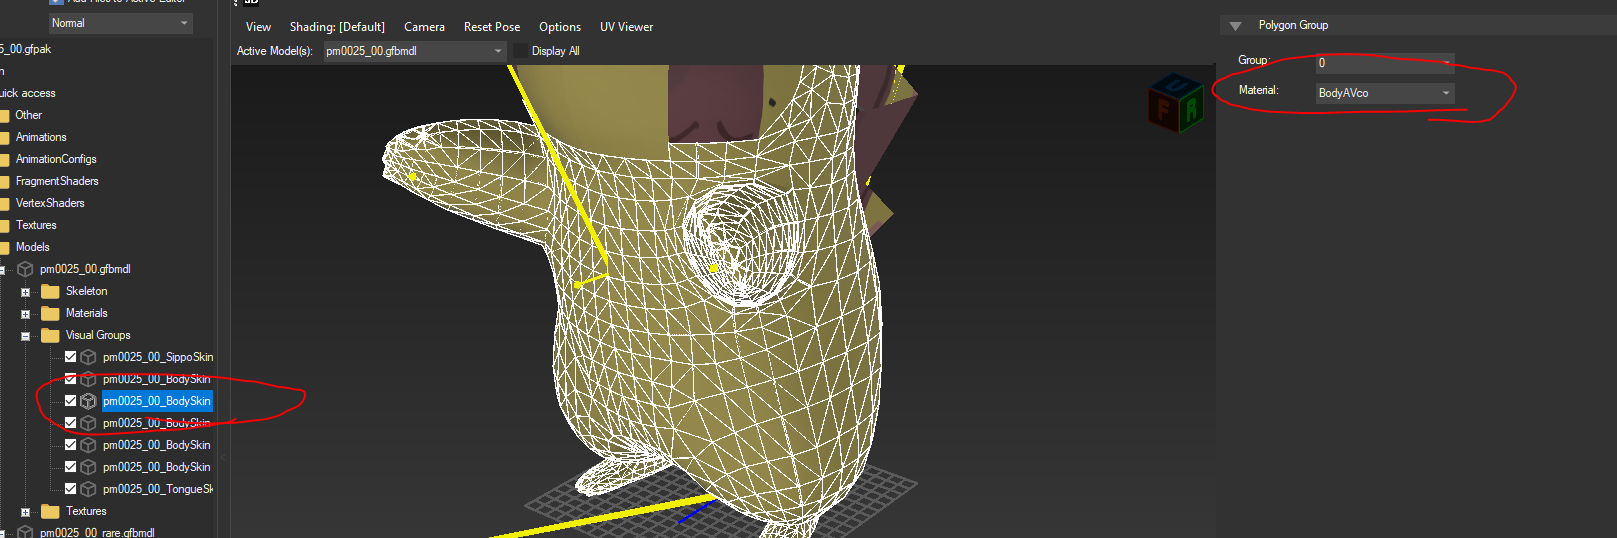Toggle checkbox of the highlighted BodySkin mesh
The height and width of the screenshot is (538, 1617).
tap(70, 400)
